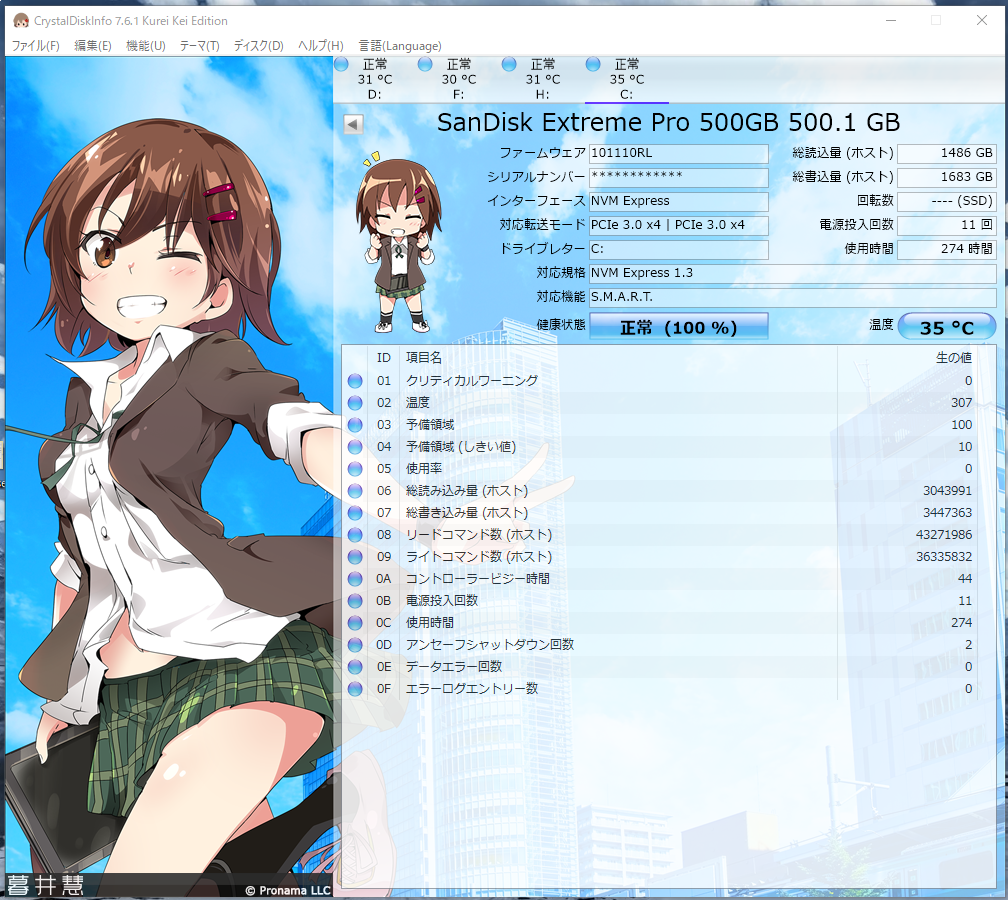Click status orb for attribute 08 リードコマンド数

[355, 534]
